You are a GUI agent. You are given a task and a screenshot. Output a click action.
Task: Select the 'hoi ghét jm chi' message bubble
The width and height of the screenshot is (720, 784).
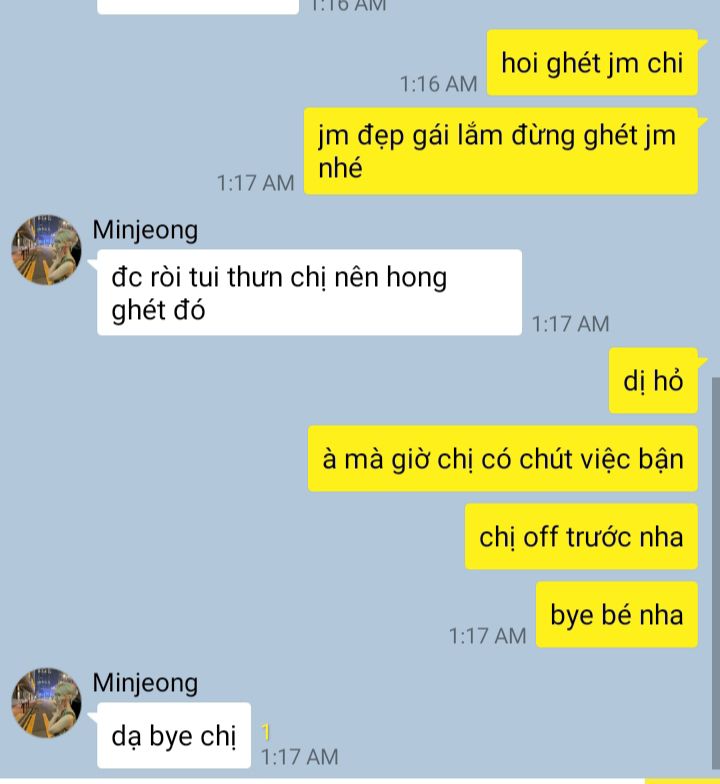592,62
